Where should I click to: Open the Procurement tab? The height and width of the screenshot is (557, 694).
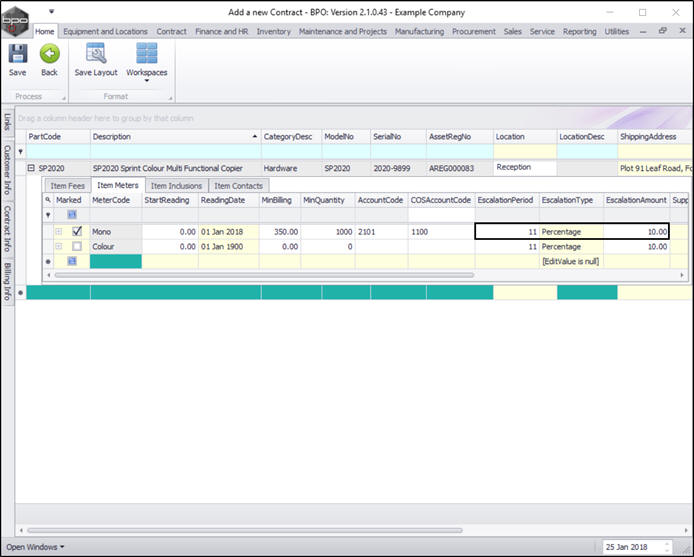coord(474,31)
